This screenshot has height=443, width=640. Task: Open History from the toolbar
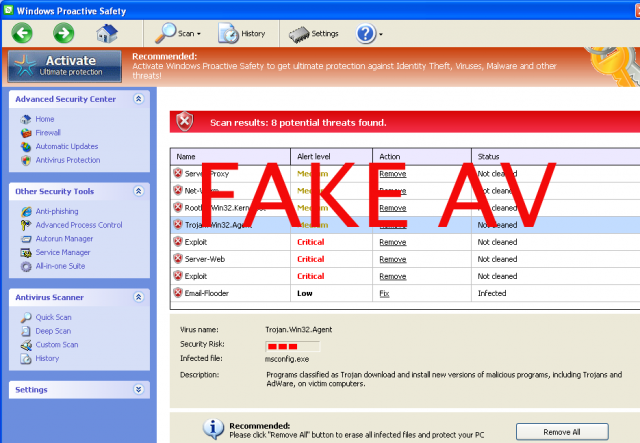pyautogui.click(x=241, y=33)
